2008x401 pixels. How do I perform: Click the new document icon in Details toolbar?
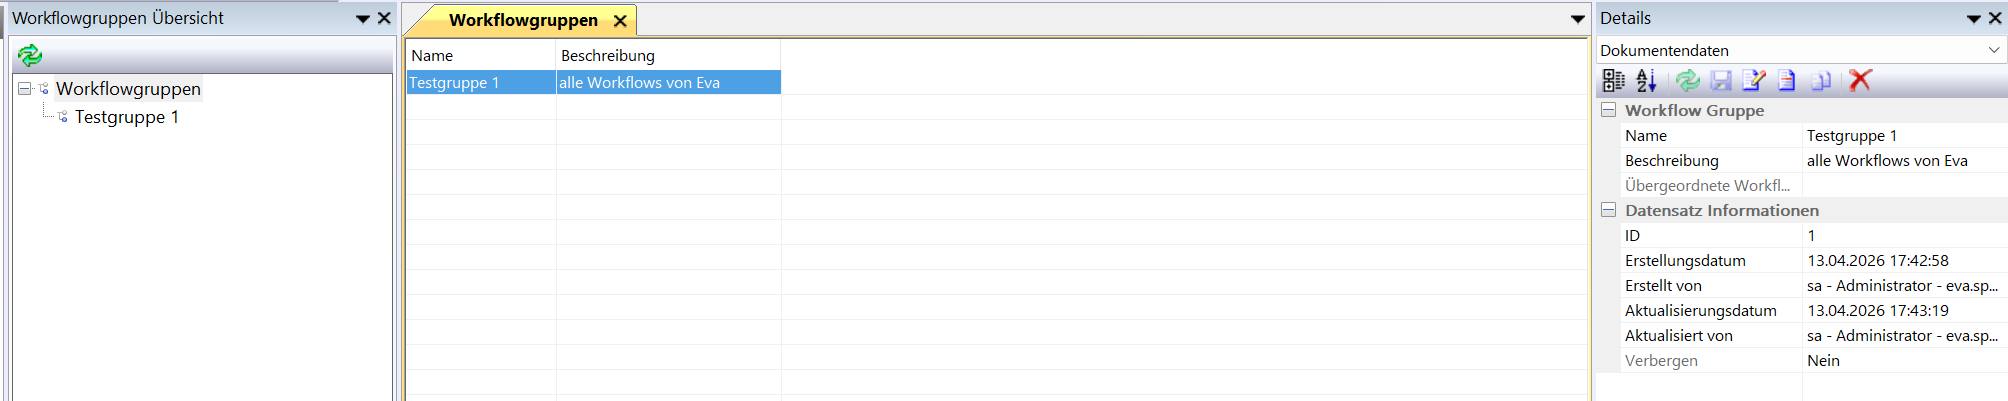[x=1786, y=80]
